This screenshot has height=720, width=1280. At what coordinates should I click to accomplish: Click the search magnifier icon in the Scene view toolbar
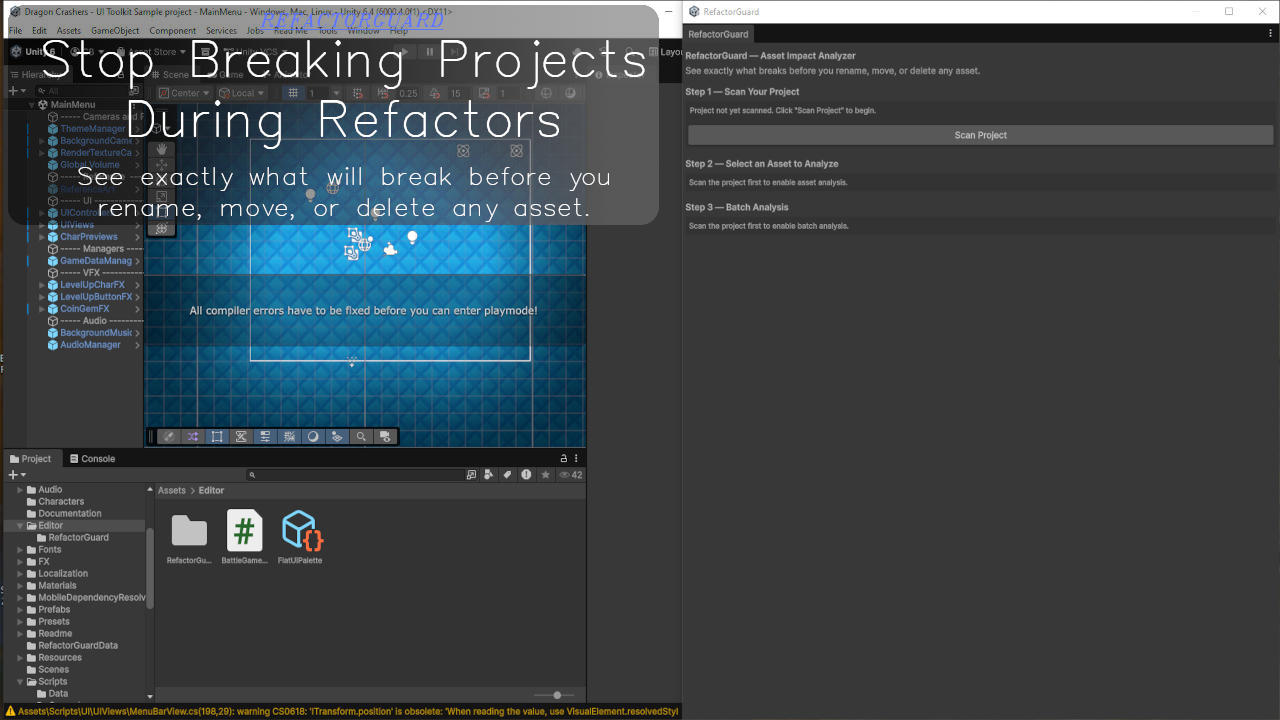point(361,436)
